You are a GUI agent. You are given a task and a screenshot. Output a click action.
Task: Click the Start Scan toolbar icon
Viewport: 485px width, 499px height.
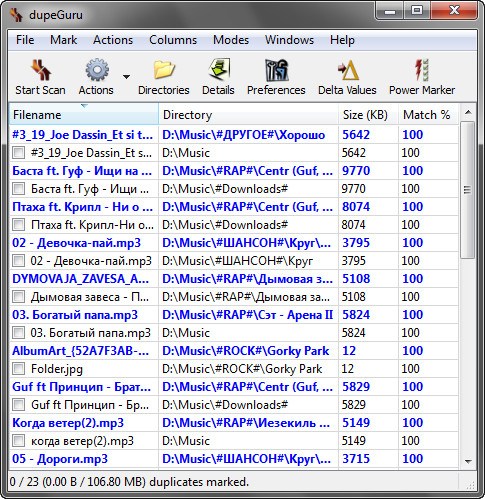coord(41,70)
